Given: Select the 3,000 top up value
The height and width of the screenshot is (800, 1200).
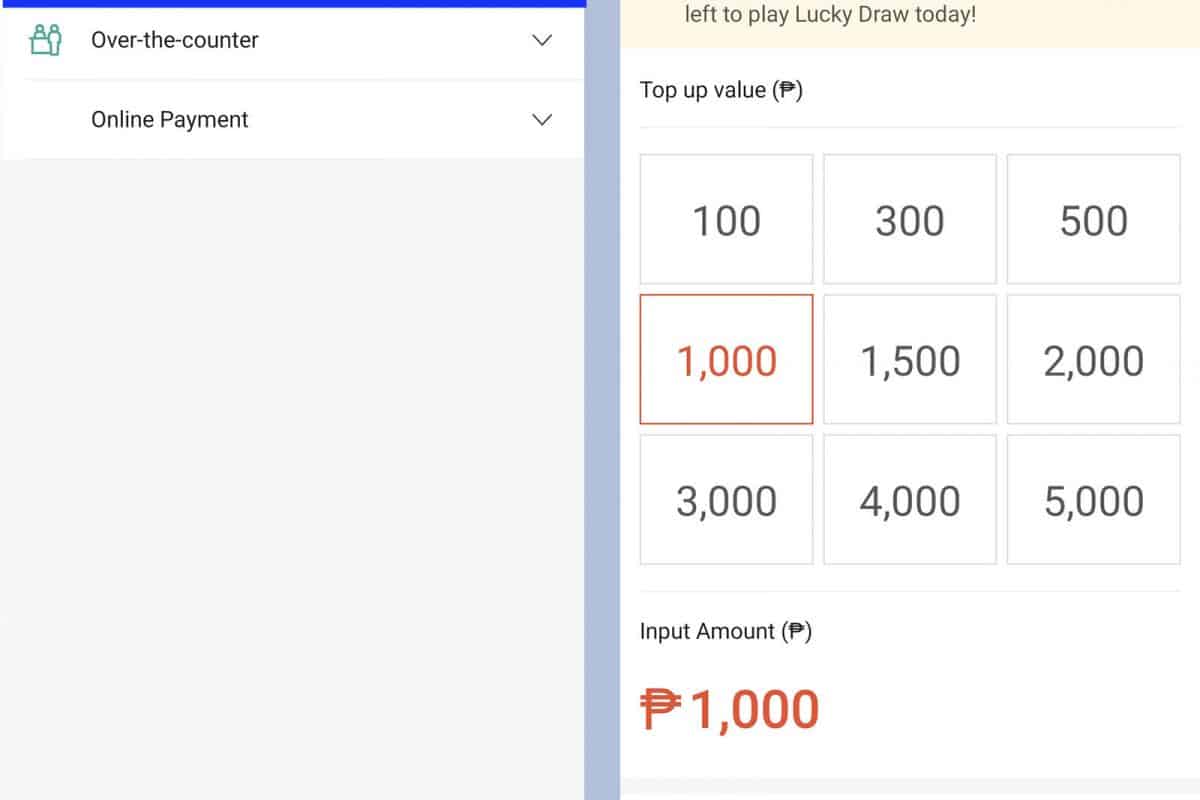Looking at the screenshot, I should (x=726, y=500).
